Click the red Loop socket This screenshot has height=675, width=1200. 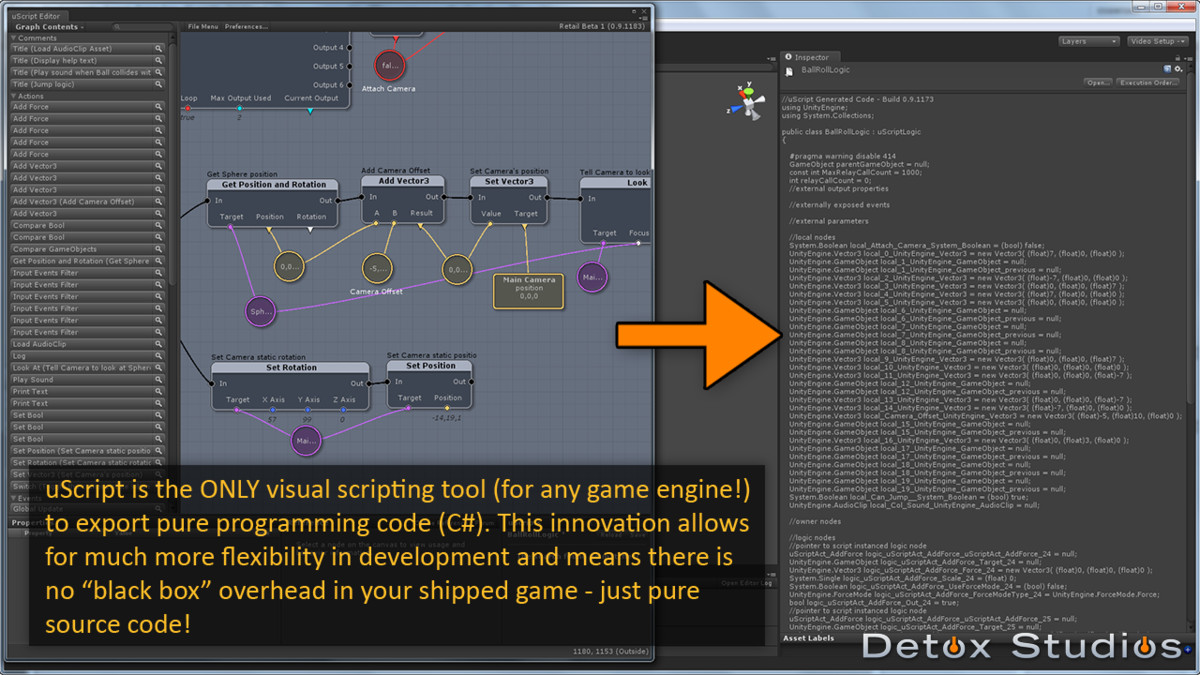click(x=188, y=109)
